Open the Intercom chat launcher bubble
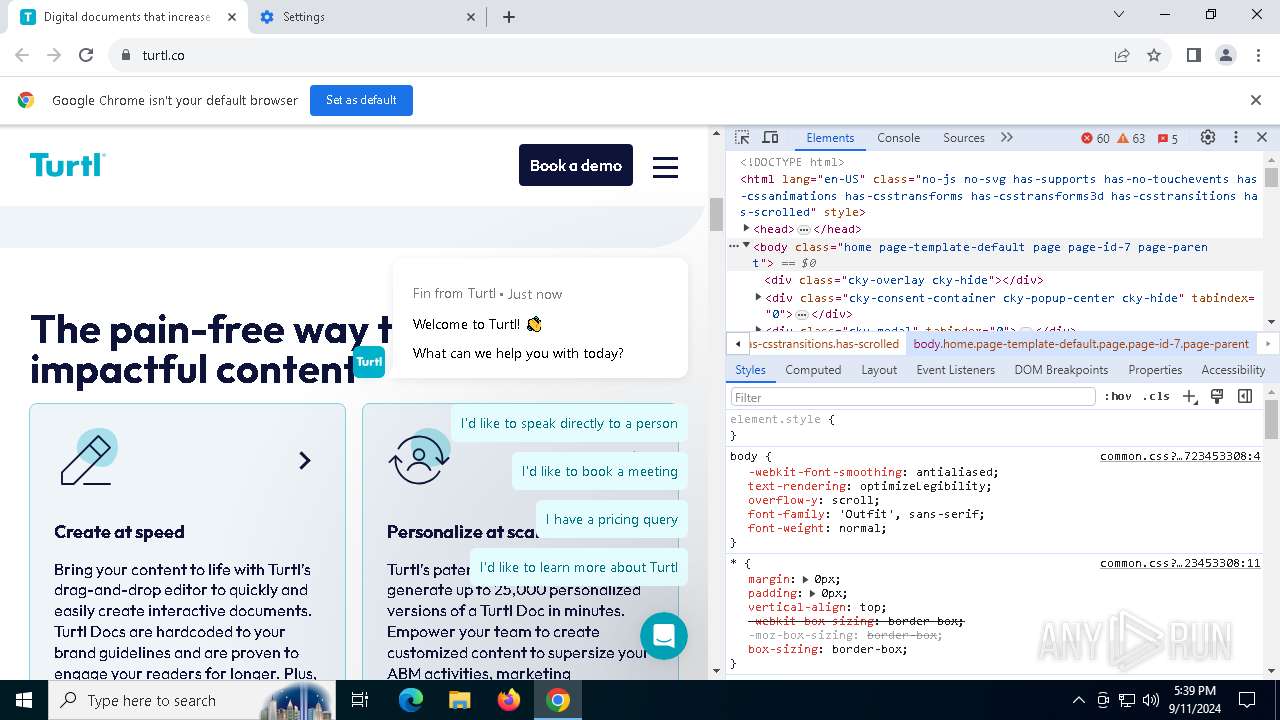The width and height of the screenshot is (1280, 720). (x=664, y=635)
